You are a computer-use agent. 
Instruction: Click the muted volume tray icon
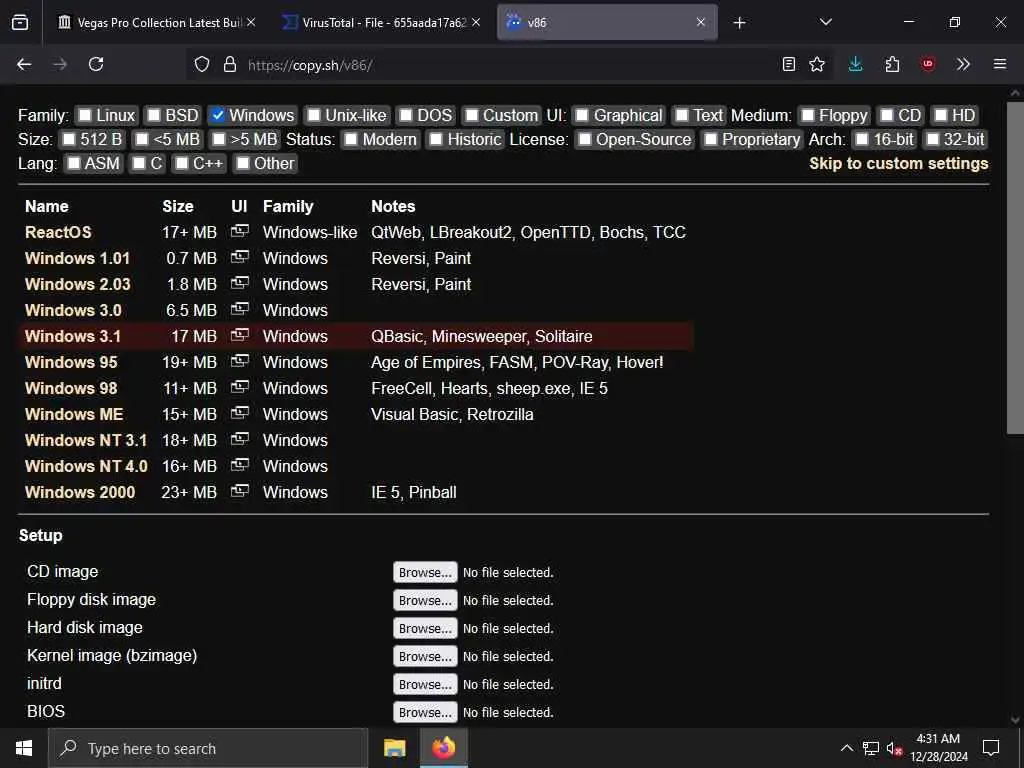tap(894, 748)
